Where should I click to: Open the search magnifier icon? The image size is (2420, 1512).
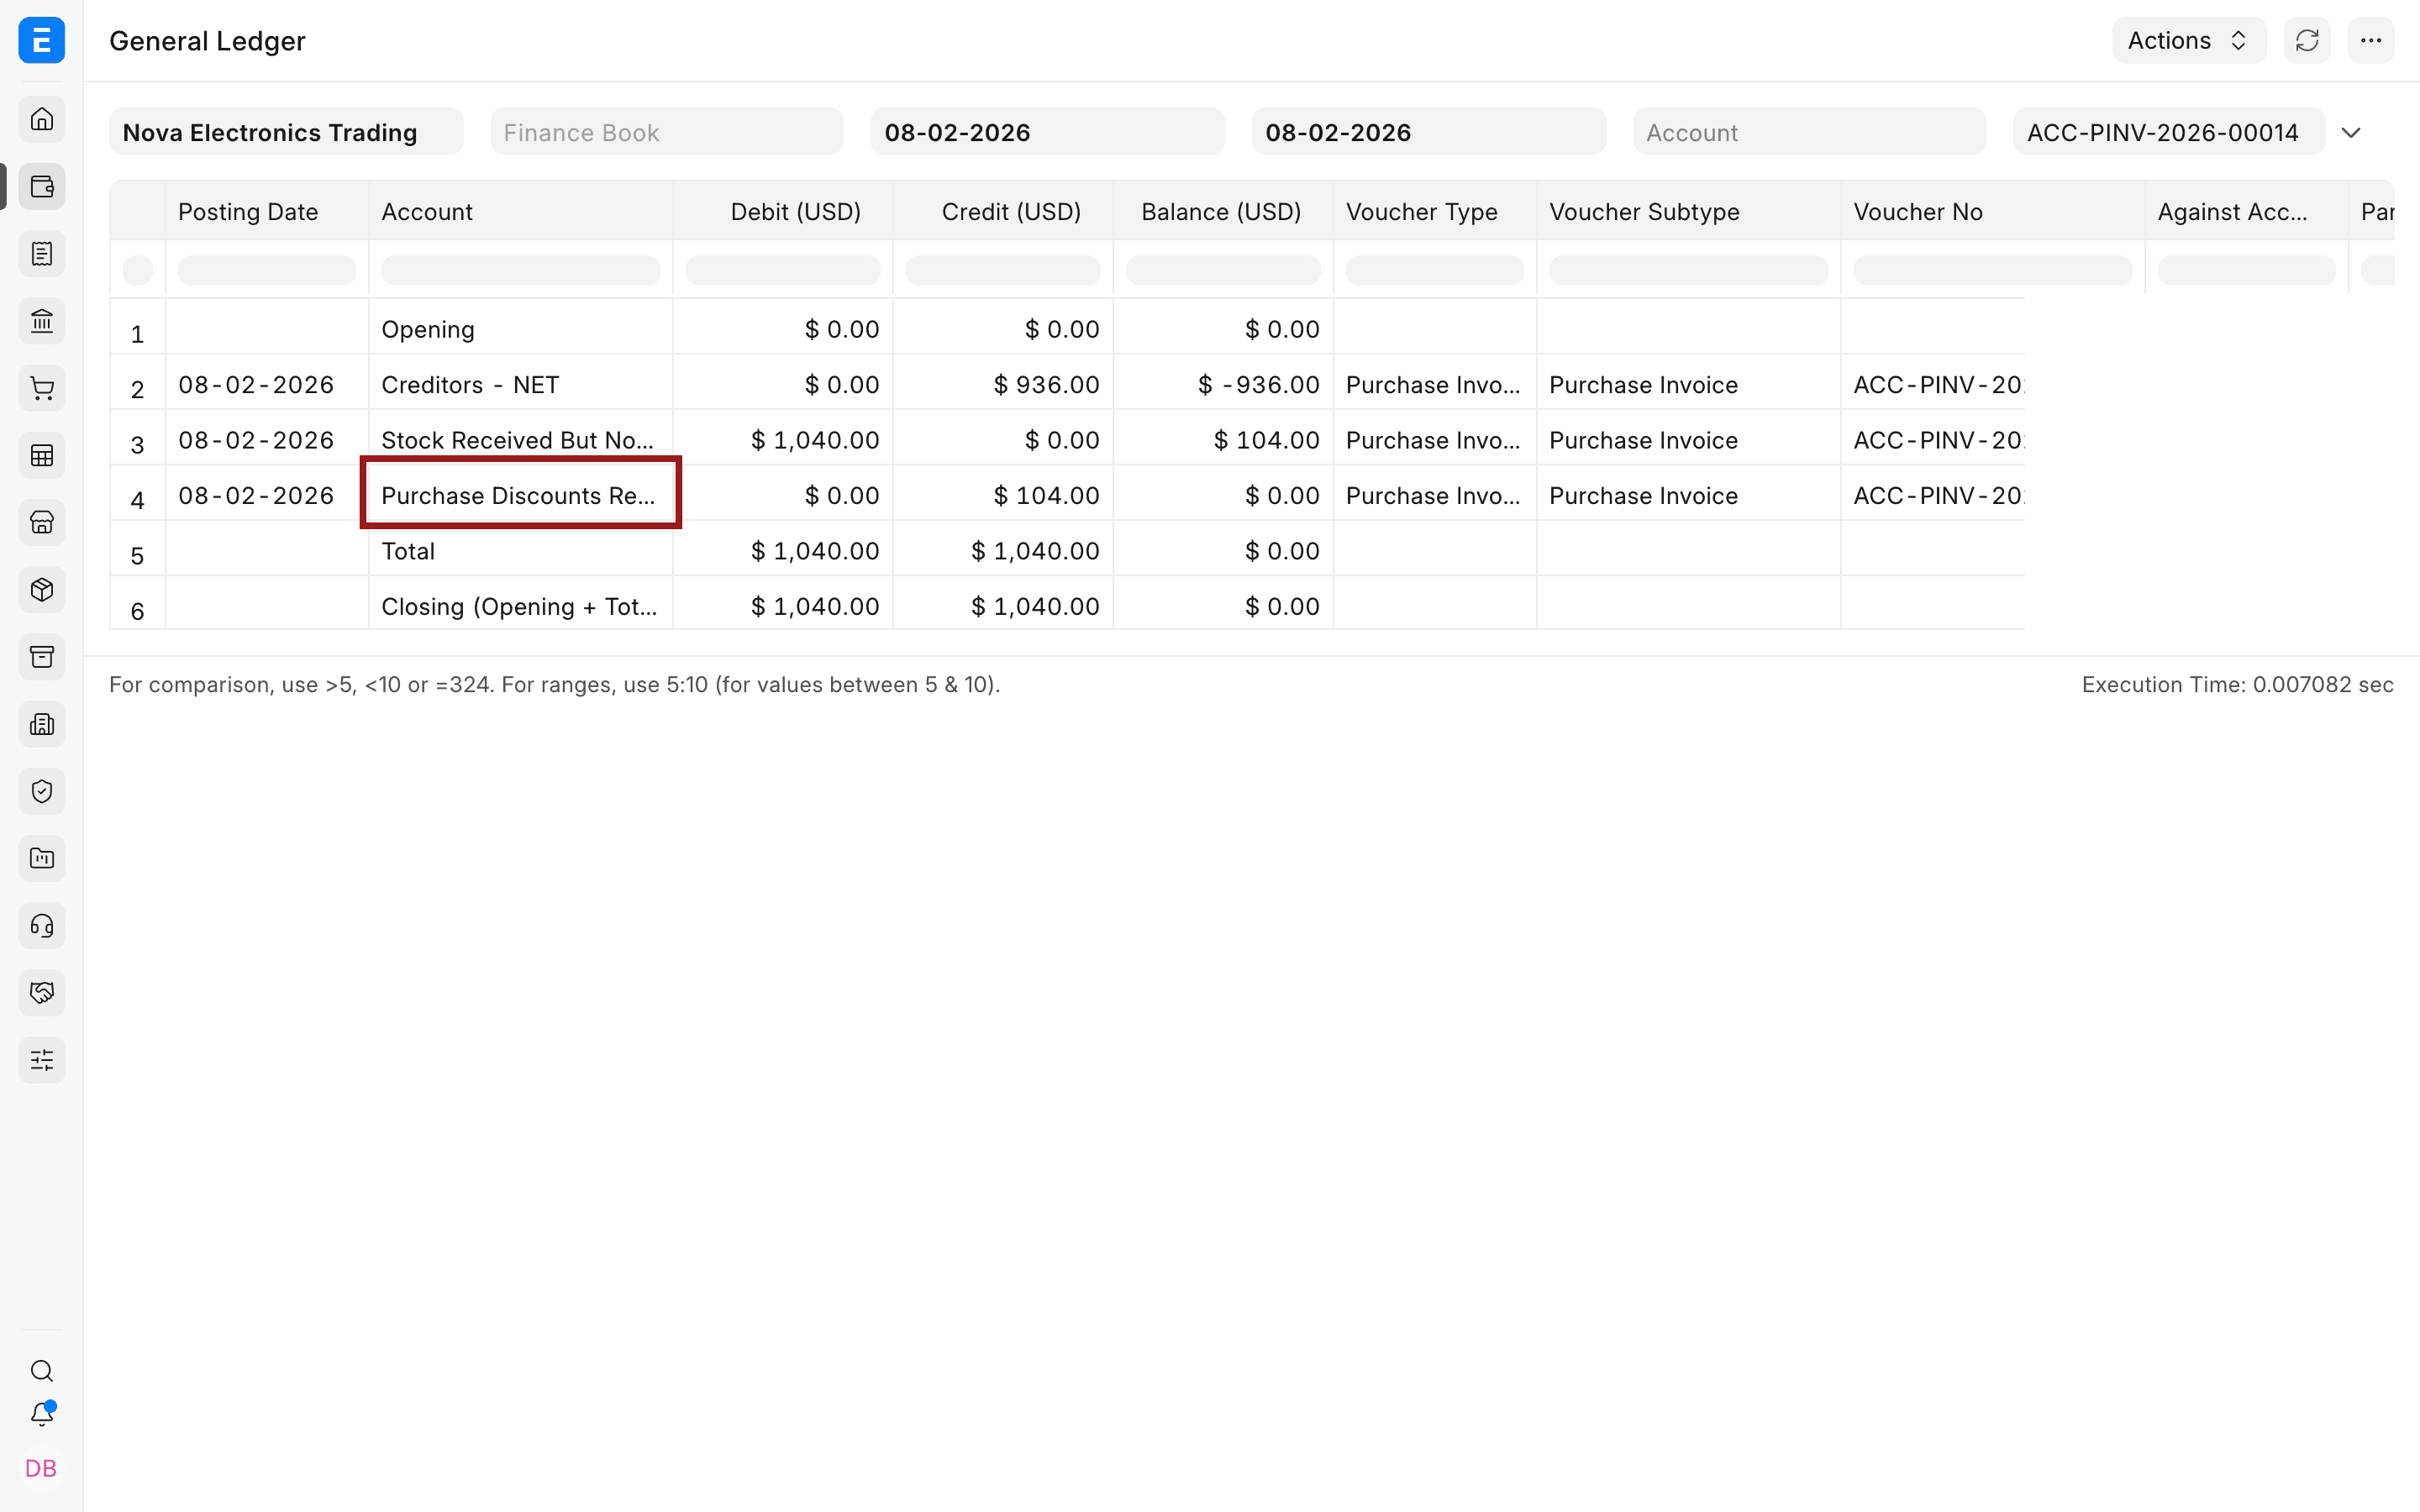42,1371
